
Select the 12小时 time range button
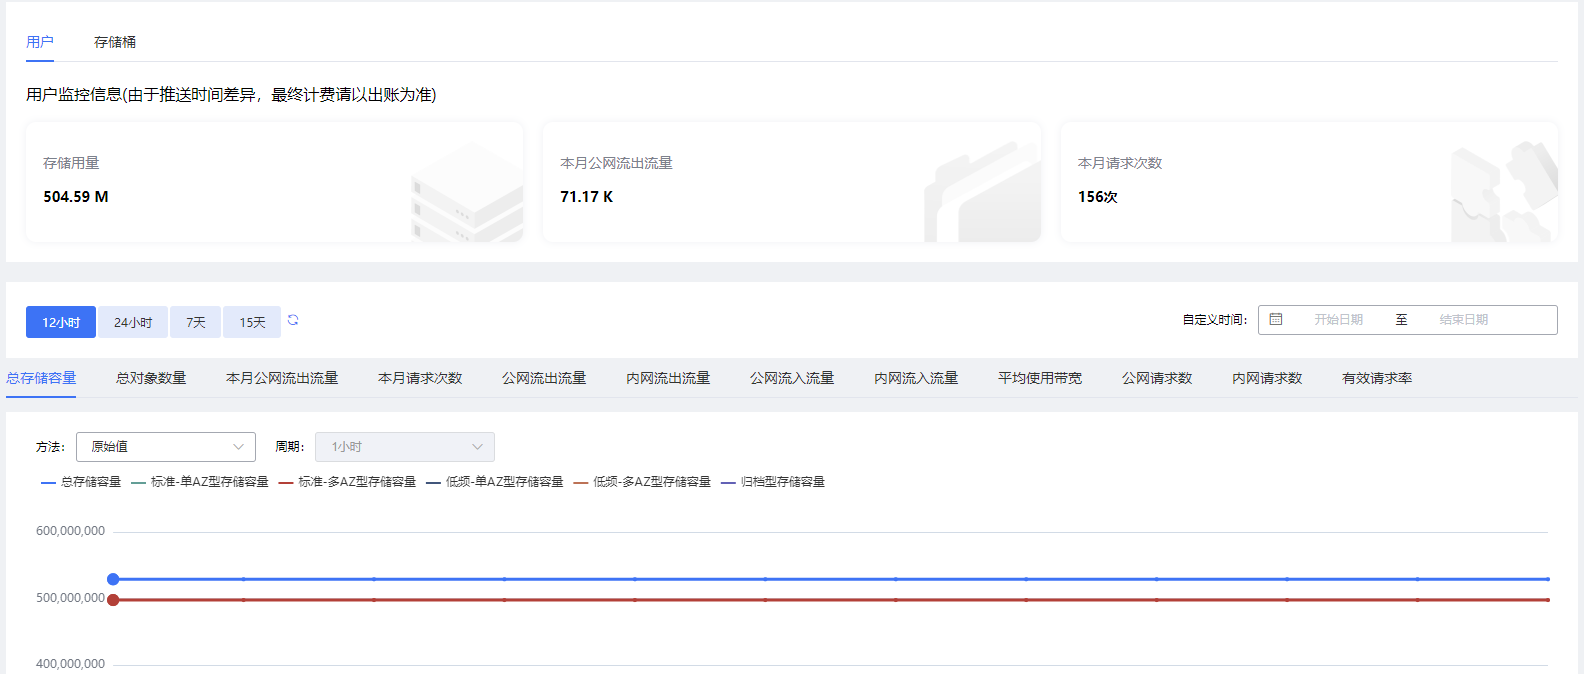(x=61, y=322)
